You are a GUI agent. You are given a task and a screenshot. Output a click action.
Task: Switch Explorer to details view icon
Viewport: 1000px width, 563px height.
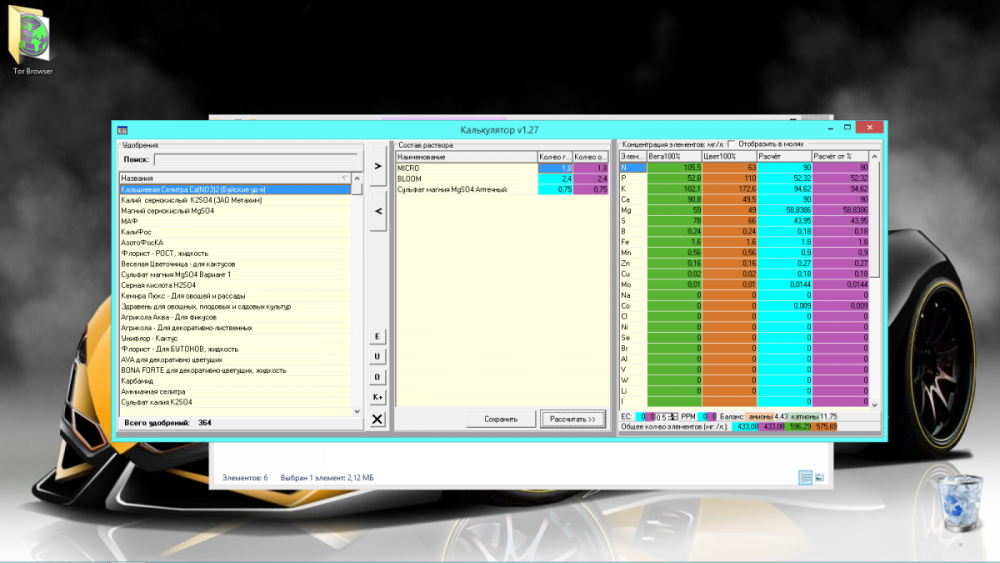805,478
